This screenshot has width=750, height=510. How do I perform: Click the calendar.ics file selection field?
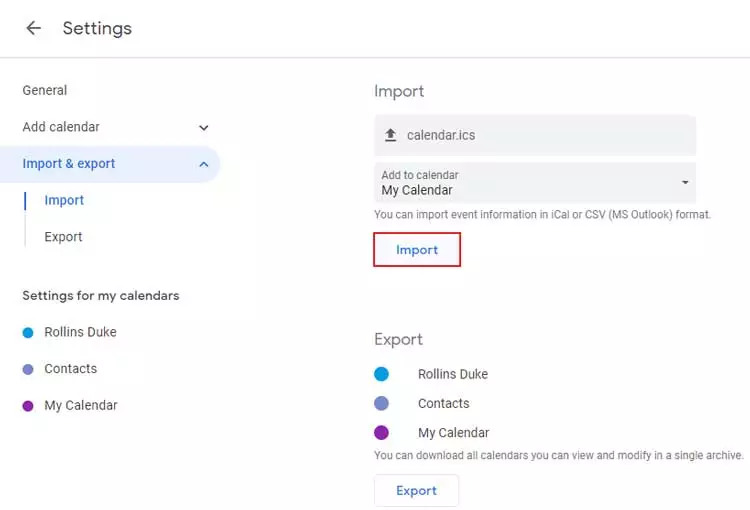point(535,135)
